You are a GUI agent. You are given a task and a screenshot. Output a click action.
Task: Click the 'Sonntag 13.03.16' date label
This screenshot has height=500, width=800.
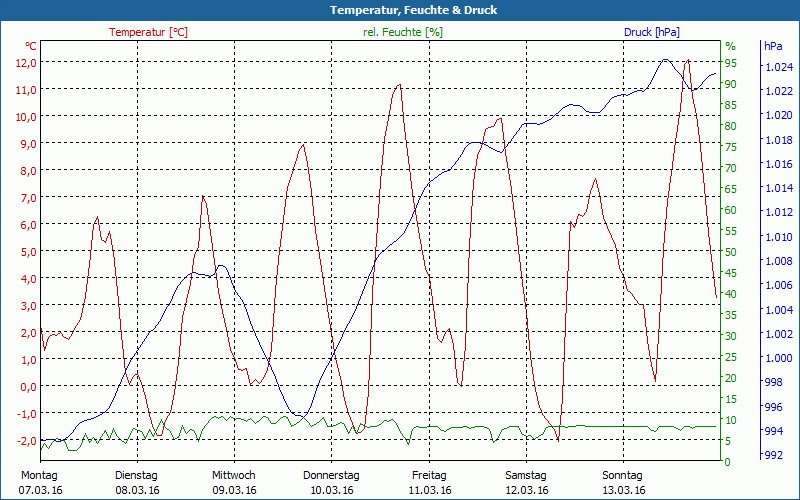(x=624, y=482)
